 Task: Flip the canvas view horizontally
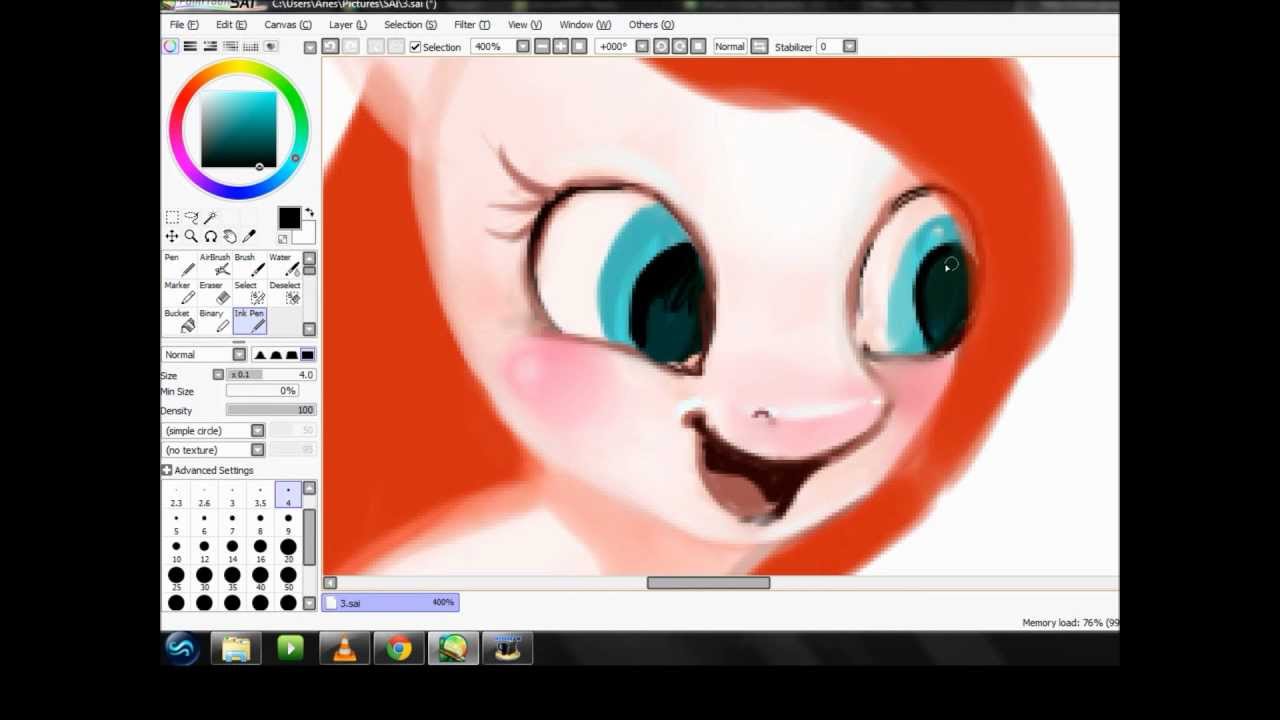coord(759,46)
